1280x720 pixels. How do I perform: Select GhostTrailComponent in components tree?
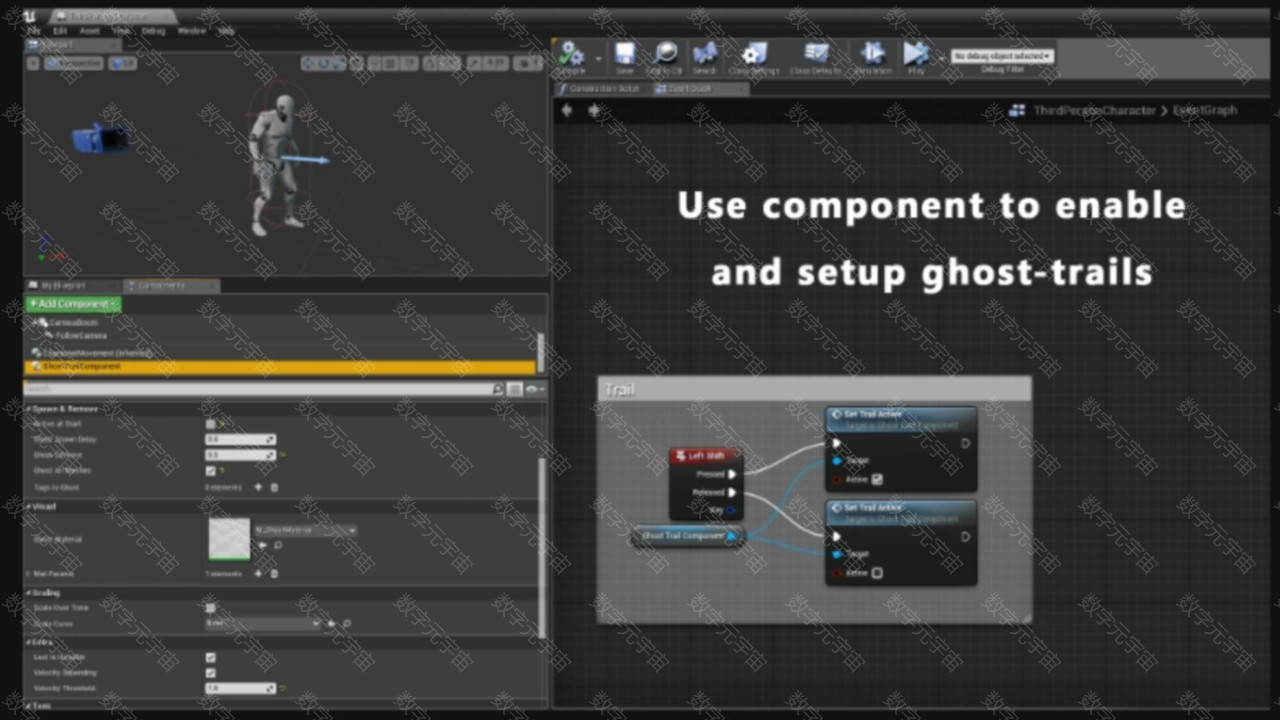pyautogui.click(x=280, y=367)
